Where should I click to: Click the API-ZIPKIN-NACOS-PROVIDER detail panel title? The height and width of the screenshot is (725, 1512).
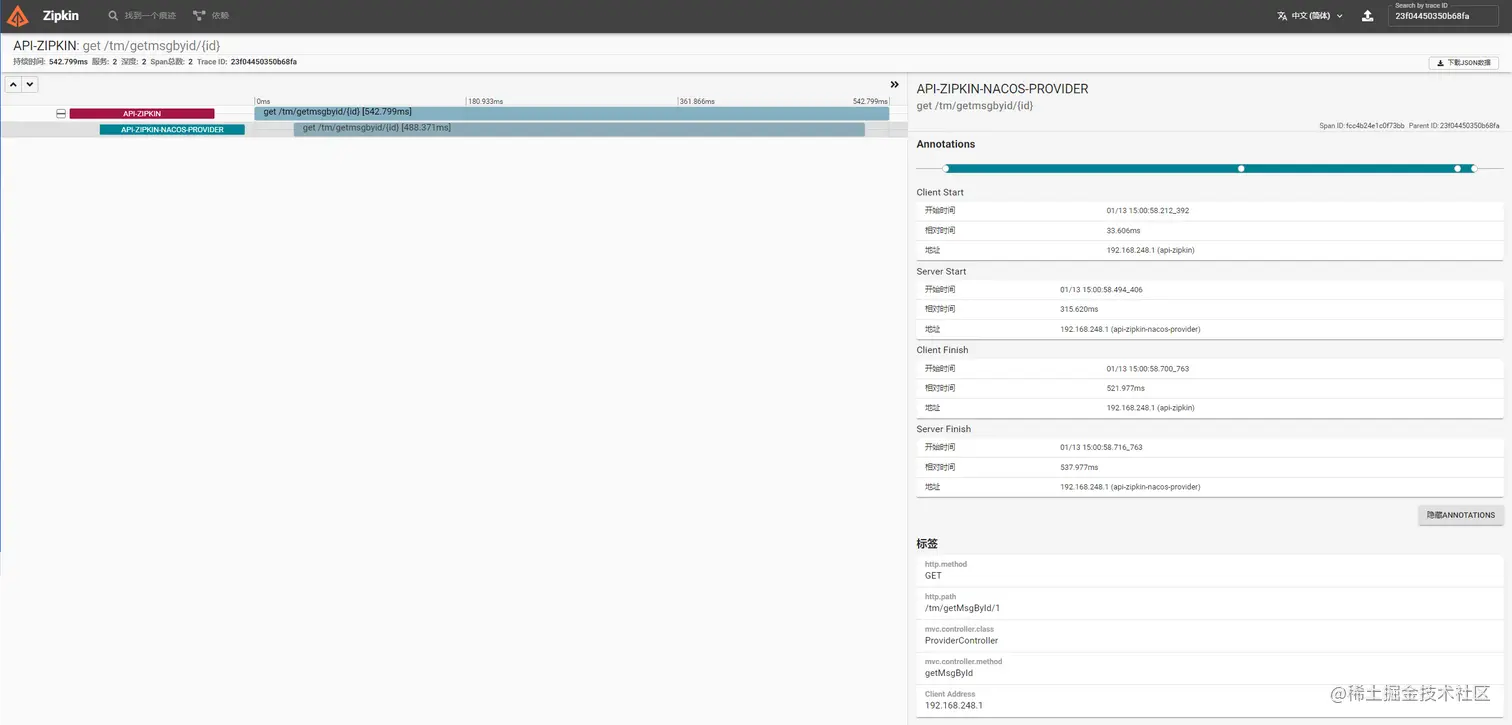(x=1002, y=89)
